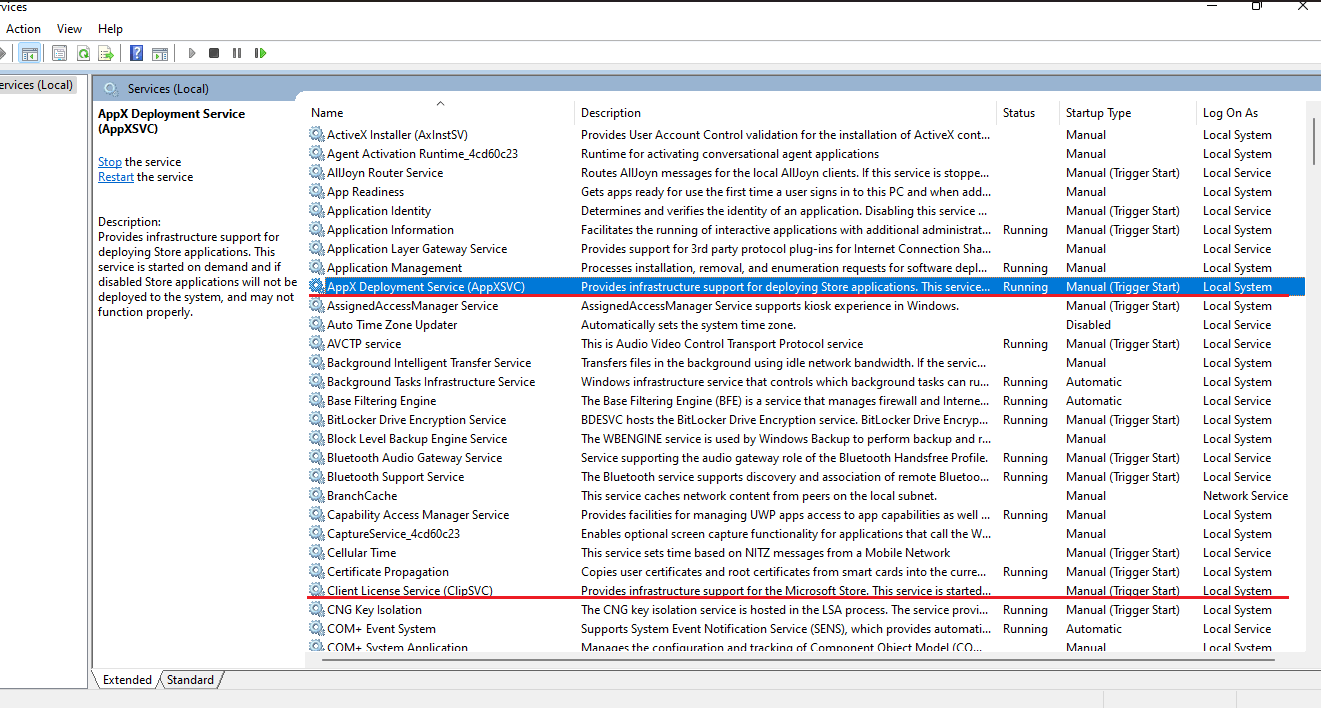This screenshot has width=1321, height=708.
Task: Select Bluetooth Support Service in the list
Action: [395, 477]
